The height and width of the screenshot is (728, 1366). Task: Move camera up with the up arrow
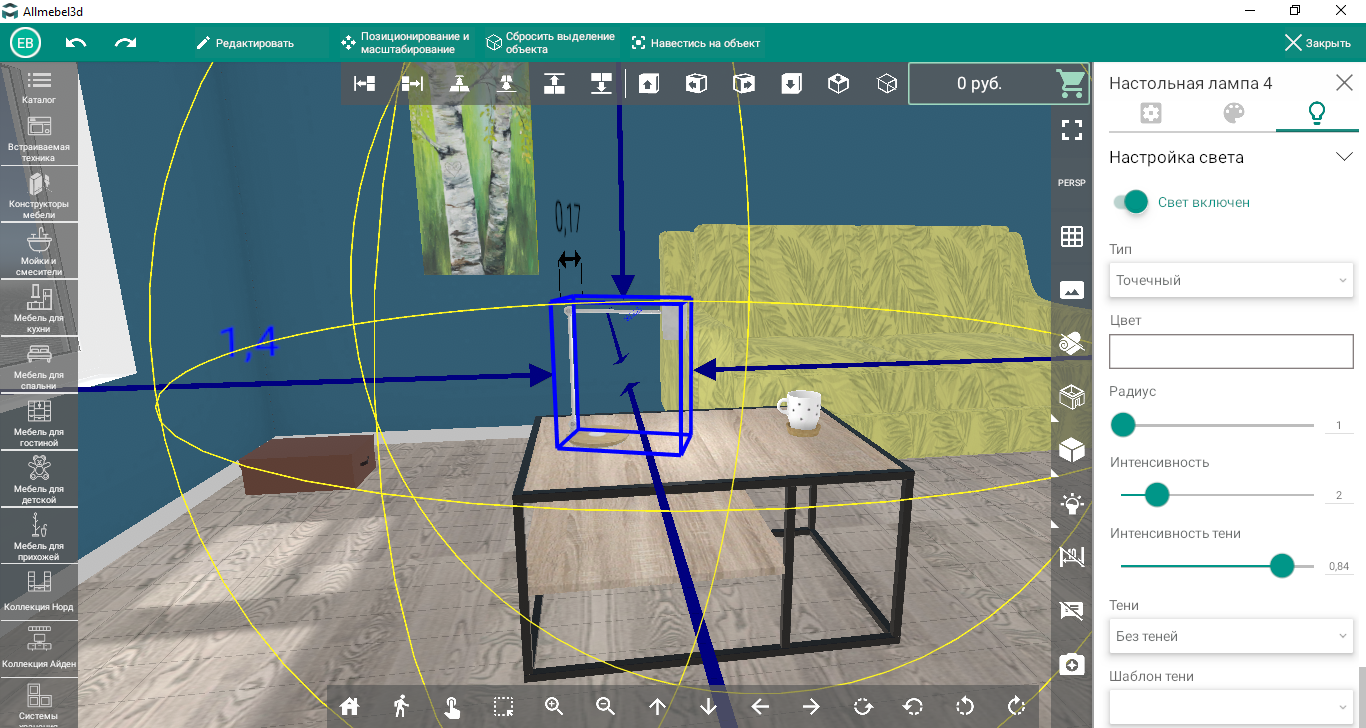point(657,706)
